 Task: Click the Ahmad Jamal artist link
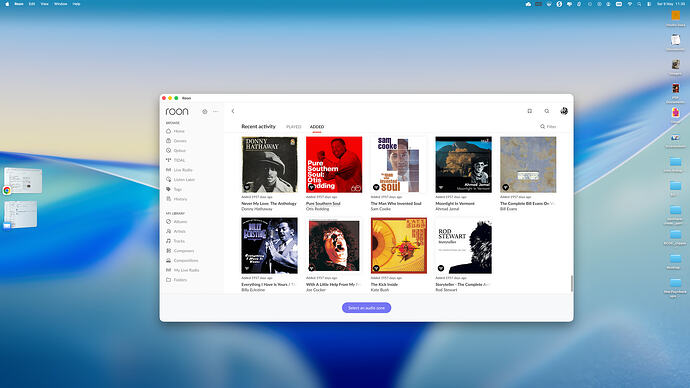pos(447,209)
